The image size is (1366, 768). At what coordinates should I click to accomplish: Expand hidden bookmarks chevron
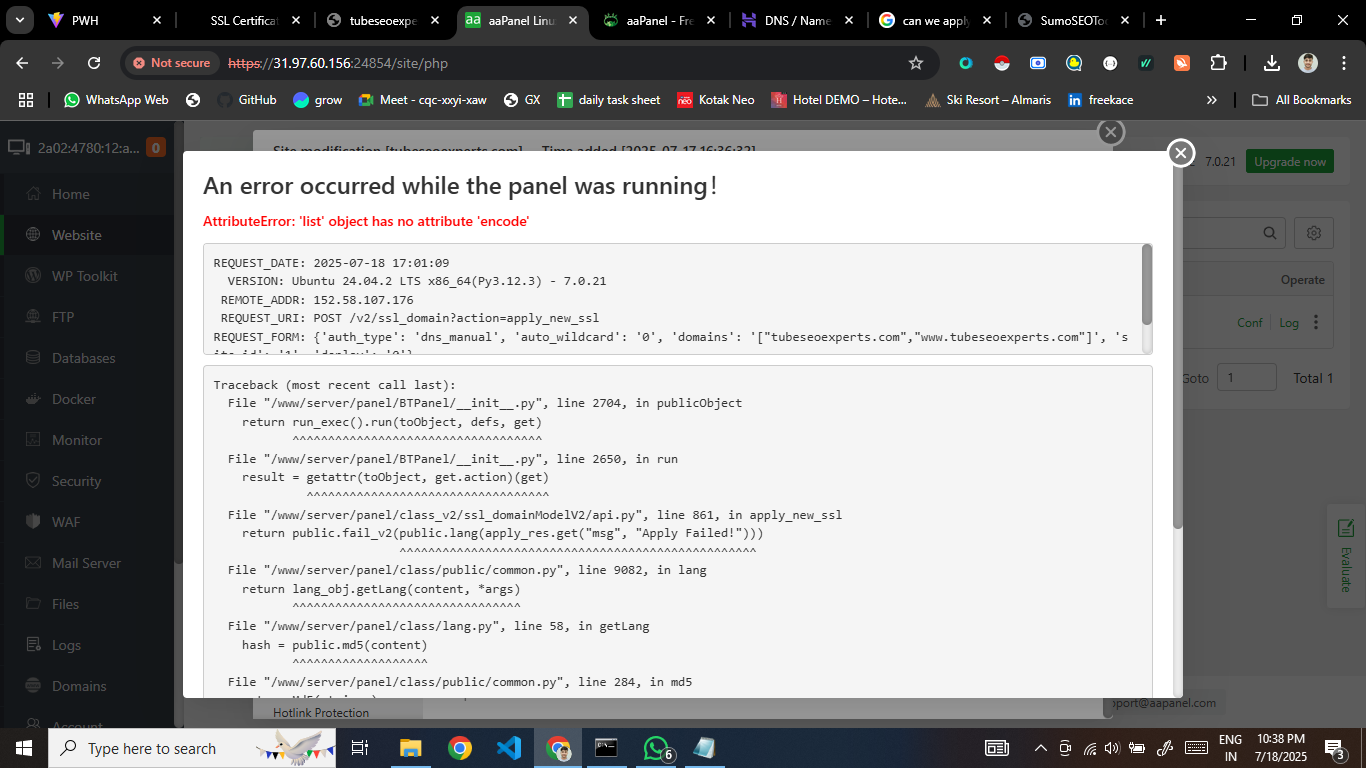click(x=1212, y=100)
